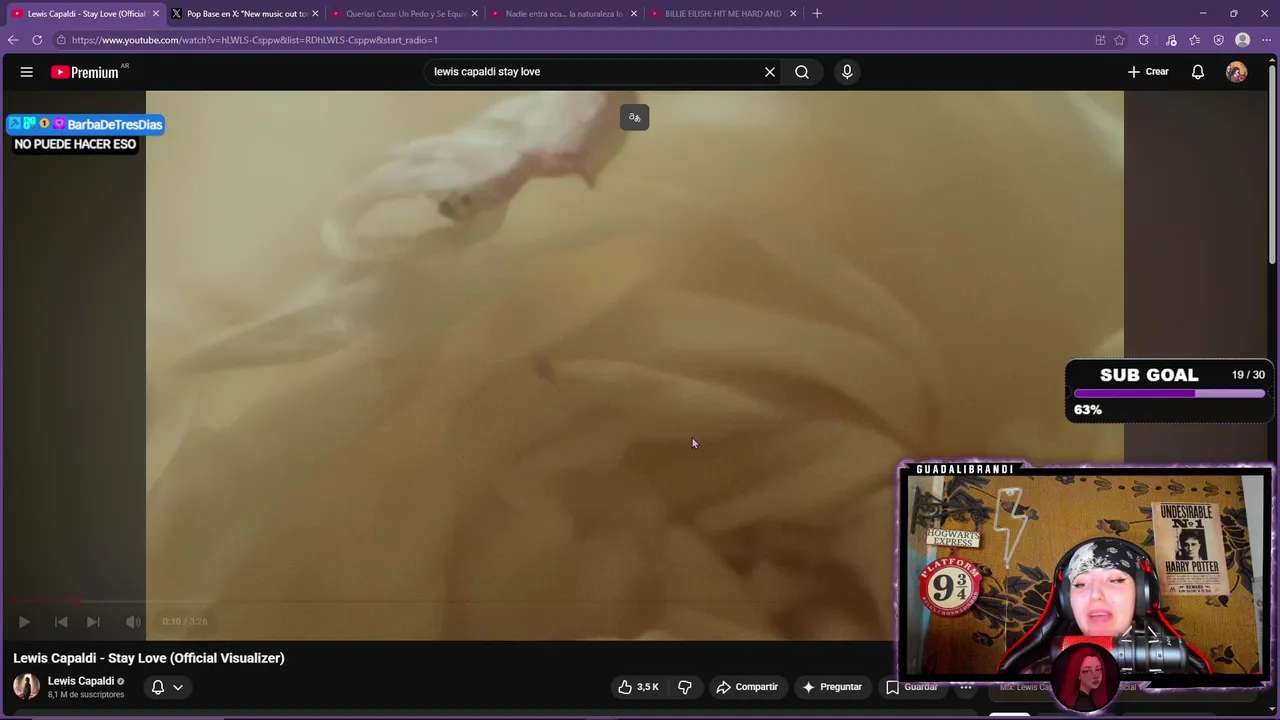Go back in the browser
Viewport: 1280px width, 720px height.
(x=13, y=40)
